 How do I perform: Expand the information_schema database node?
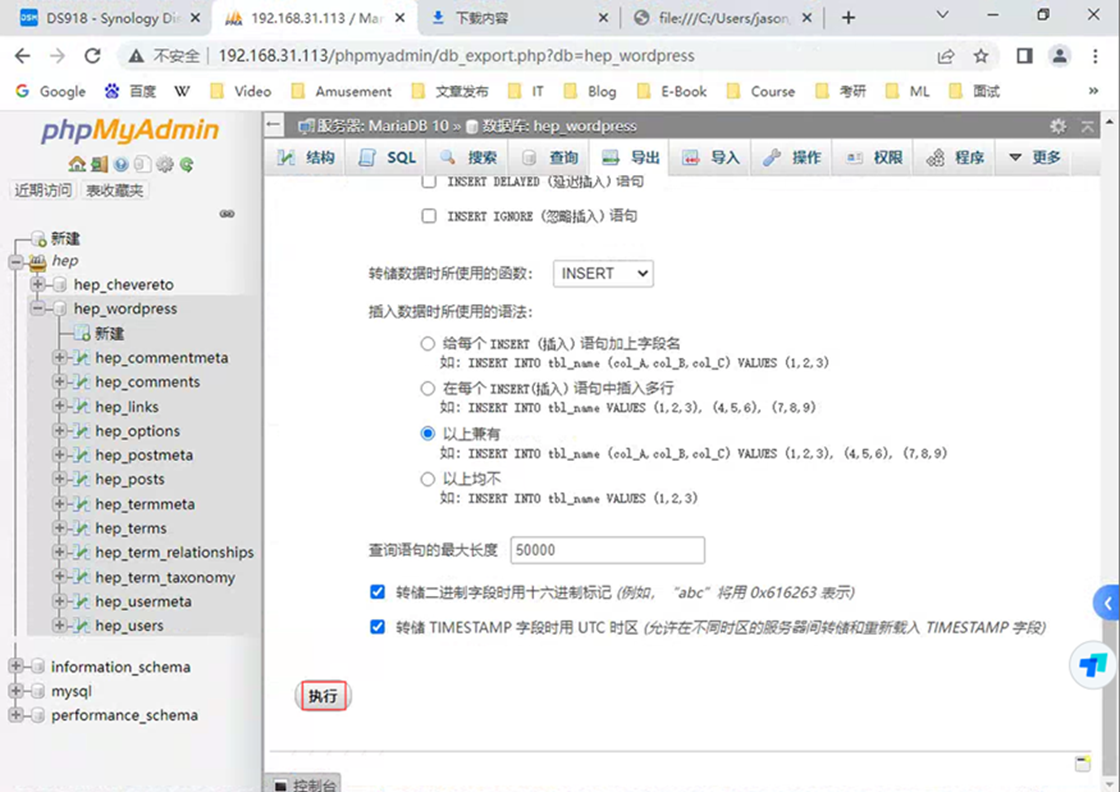click(x=15, y=666)
